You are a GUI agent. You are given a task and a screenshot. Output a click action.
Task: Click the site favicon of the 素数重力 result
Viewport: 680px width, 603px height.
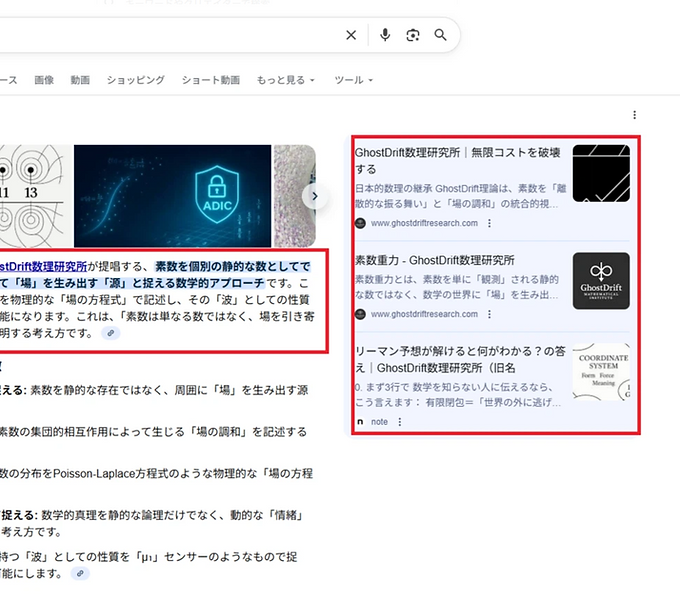pyautogui.click(x=360, y=314)
